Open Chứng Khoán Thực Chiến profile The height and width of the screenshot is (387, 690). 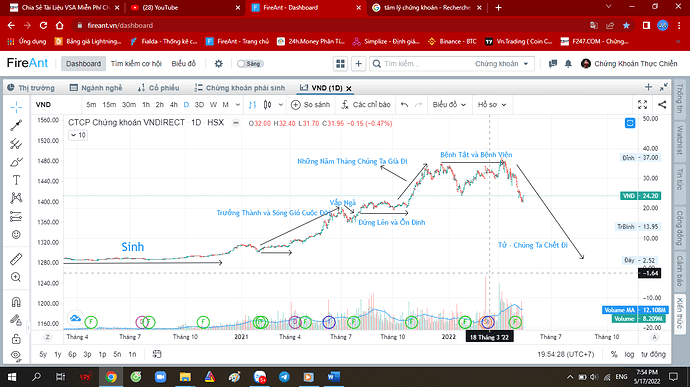click(x=629, y=64)
